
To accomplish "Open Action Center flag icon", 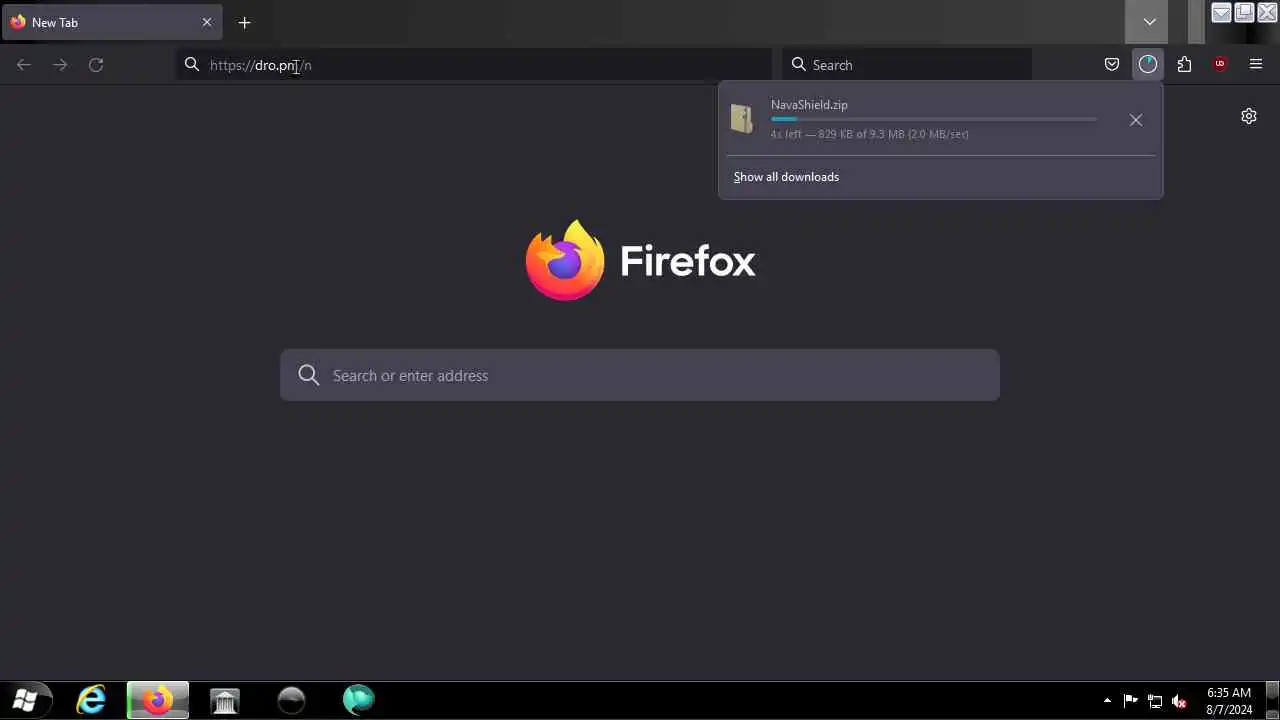I will (1131, 701).
